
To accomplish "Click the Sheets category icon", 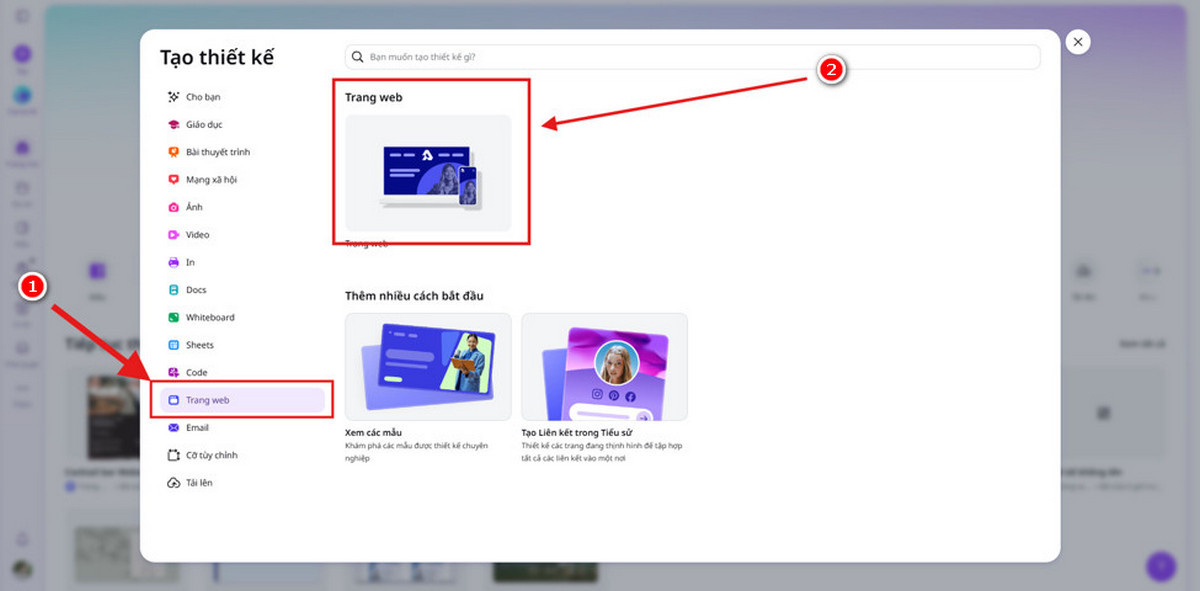I will click(174, 345).
